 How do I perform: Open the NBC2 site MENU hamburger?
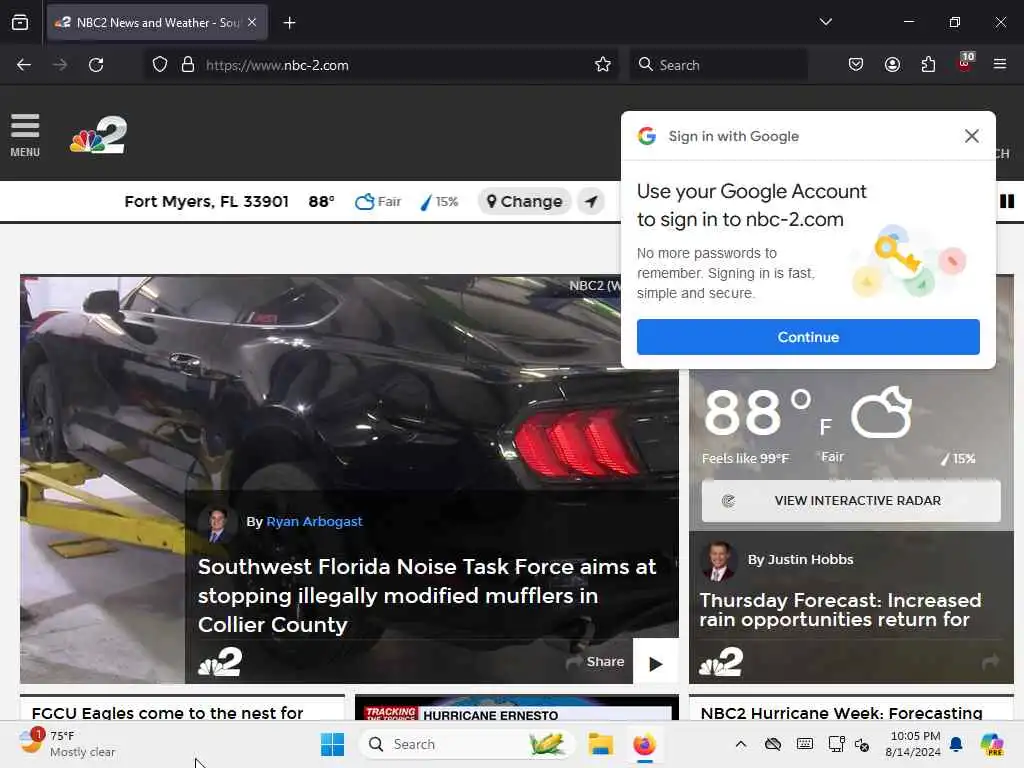25,135
